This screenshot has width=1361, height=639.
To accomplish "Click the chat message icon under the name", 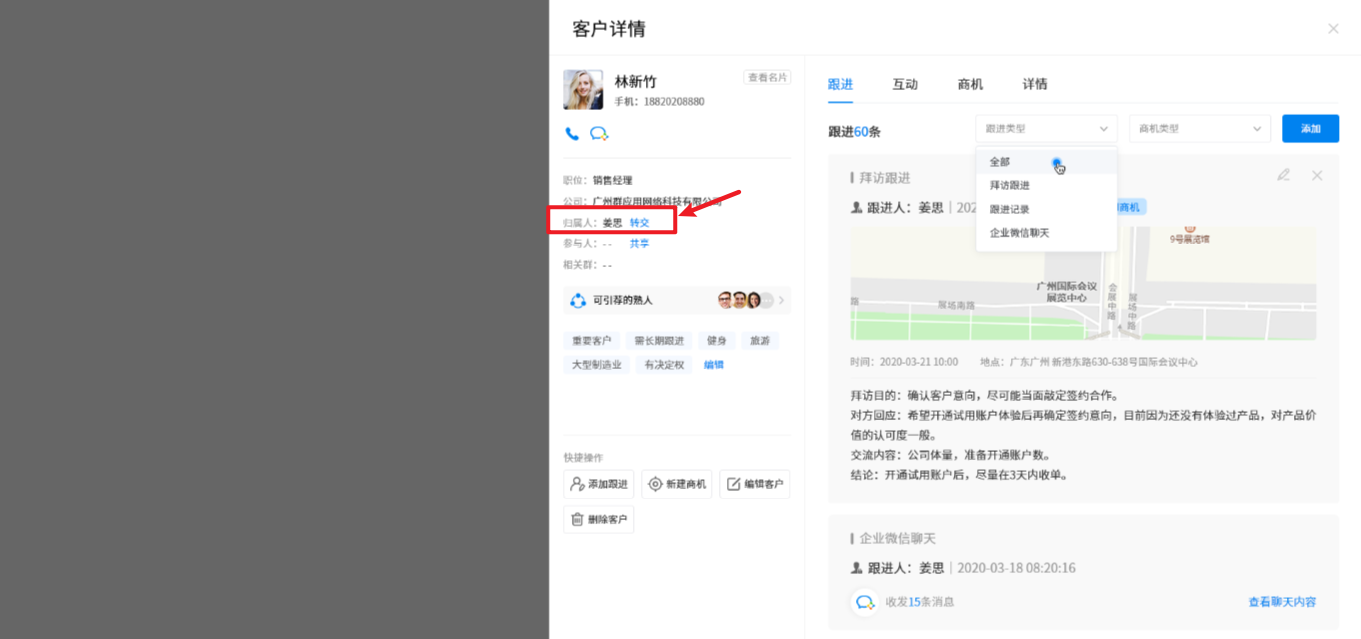I will (x=599, y=134).
